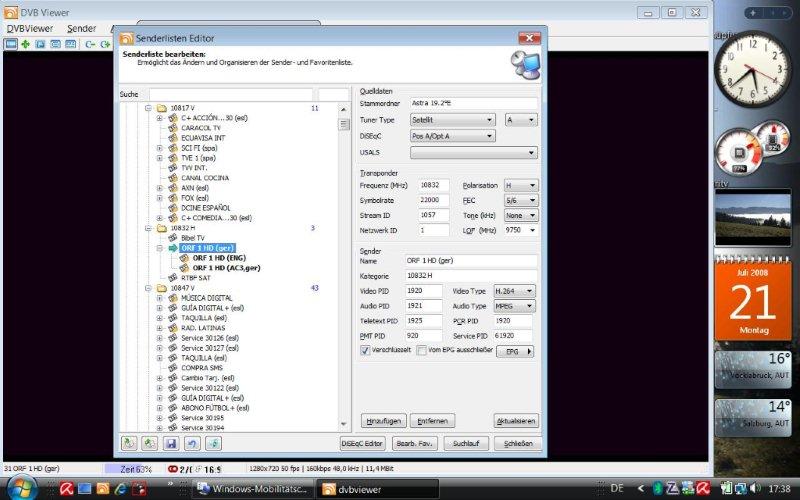
Task: Open the Sender menu
Action: click(x=81, y=28)
